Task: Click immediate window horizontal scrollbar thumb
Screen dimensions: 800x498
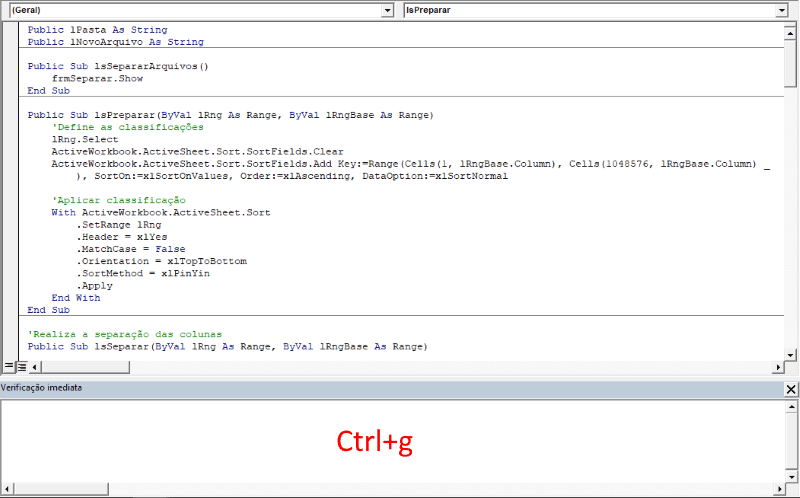Action: 60,489
